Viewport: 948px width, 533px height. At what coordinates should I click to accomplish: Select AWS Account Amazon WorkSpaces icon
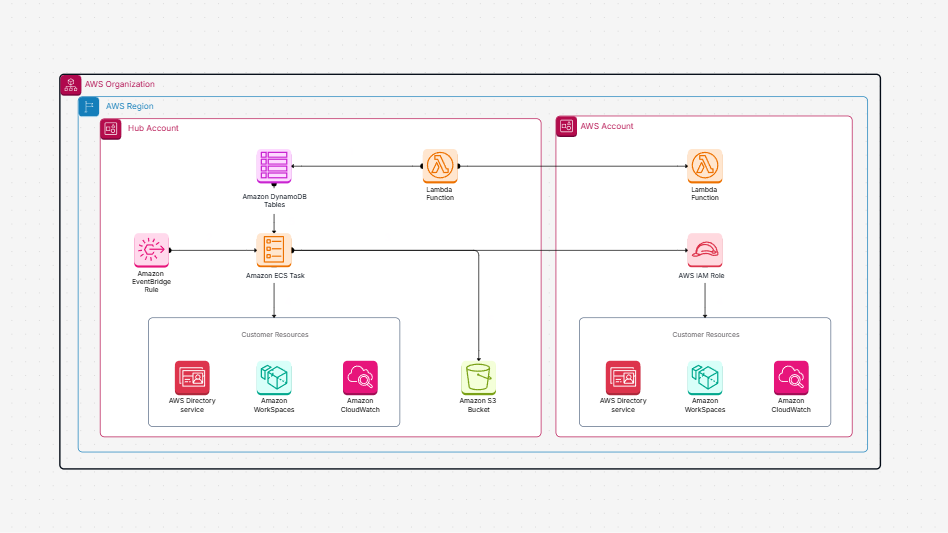705,378
